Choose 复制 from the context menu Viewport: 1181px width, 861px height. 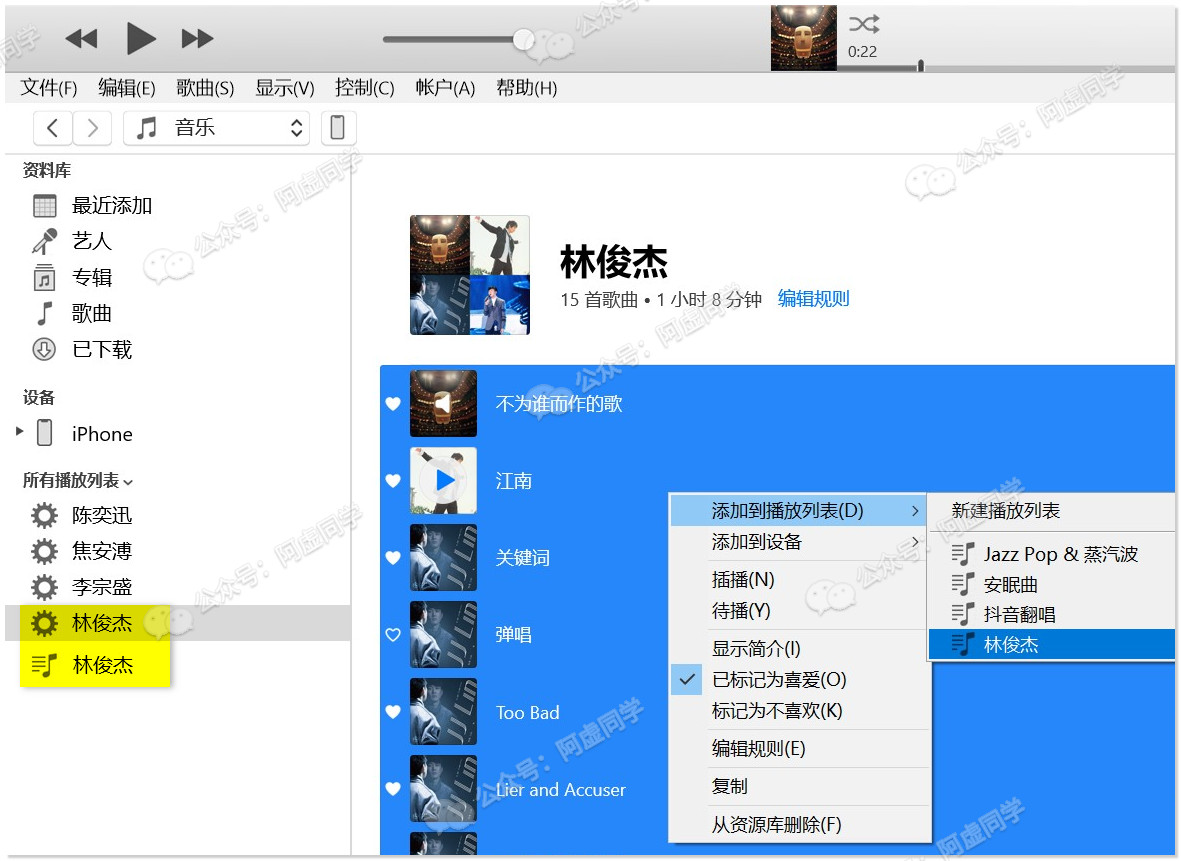pyautogui.click(x=800, y=786)
